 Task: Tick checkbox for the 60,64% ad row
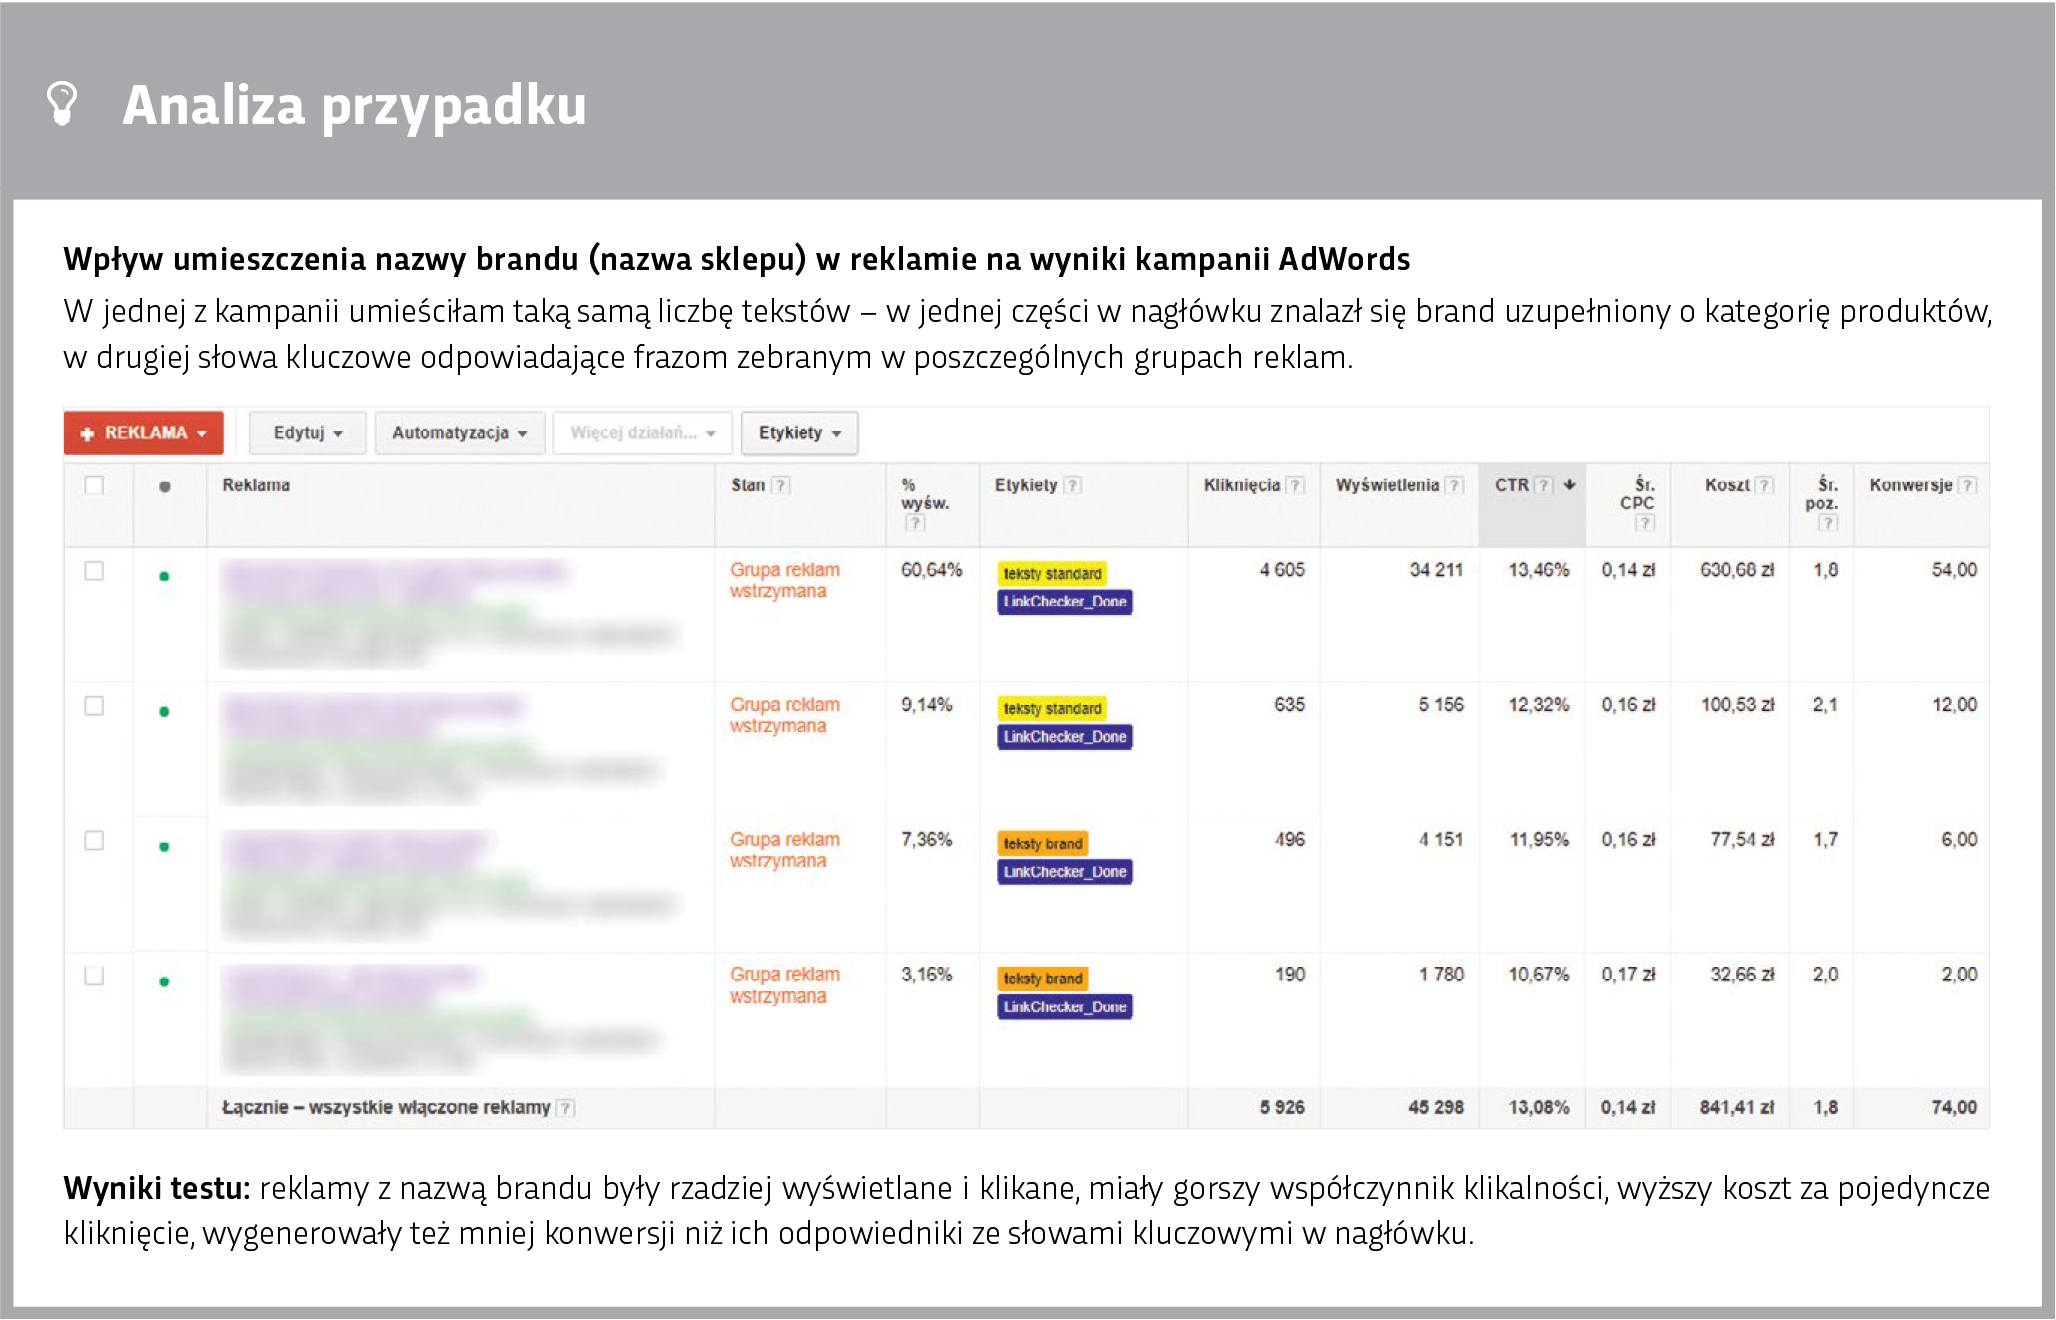pos(94,571)
